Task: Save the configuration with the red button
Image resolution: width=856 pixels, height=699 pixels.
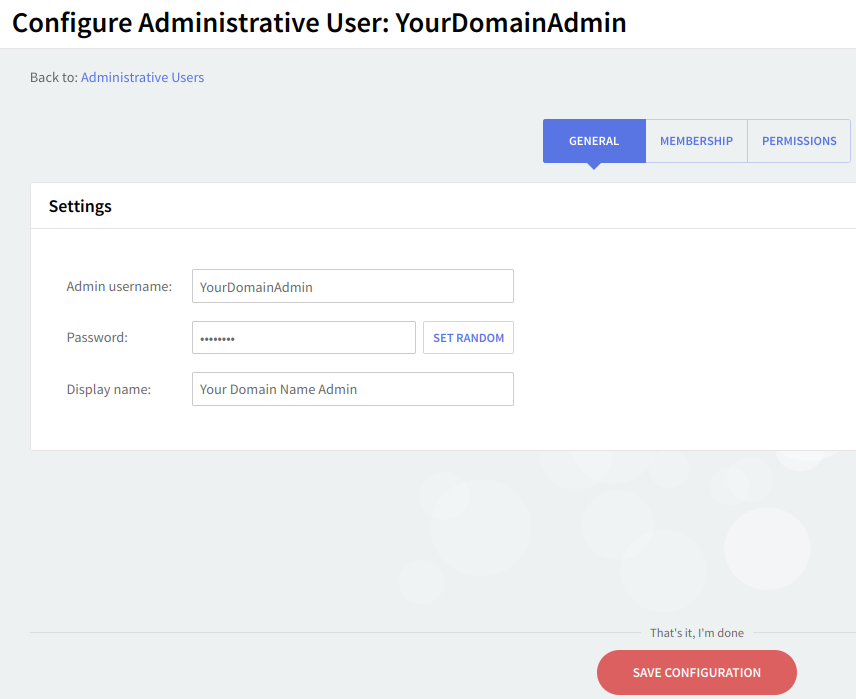Action: click(696, 673)
